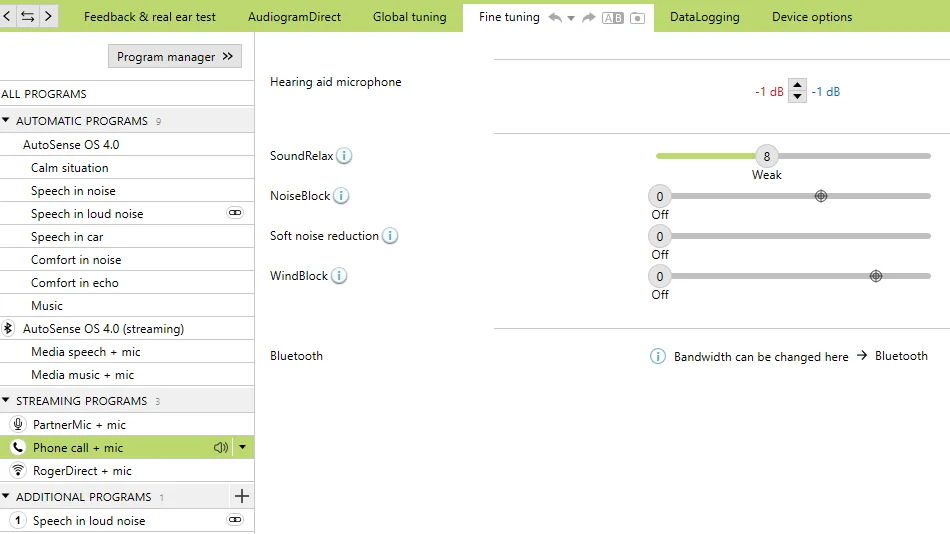
Task: Click the A/B comparison icon
Action: click(613, 18)
